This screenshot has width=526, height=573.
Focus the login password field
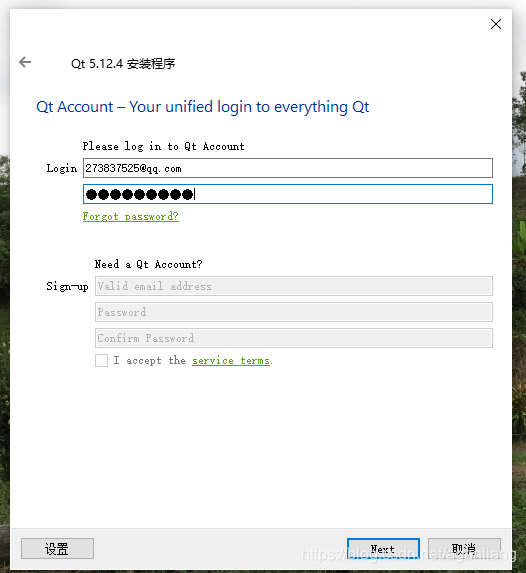[x=288, y=194]
